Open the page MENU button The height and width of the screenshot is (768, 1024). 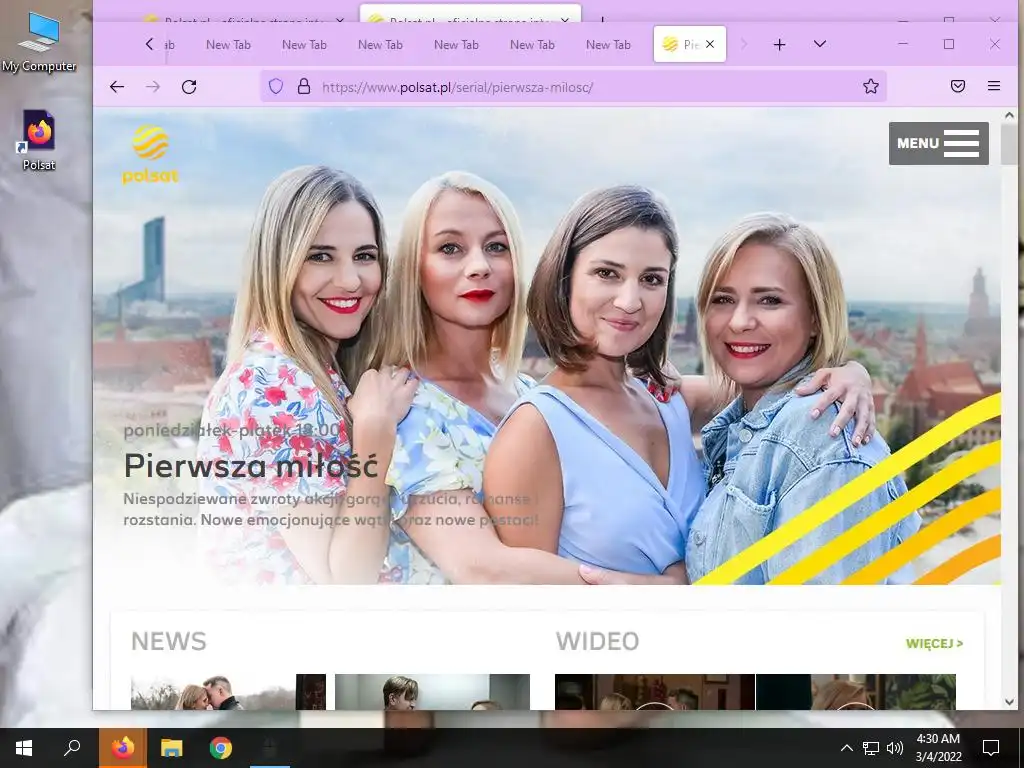coord(938,143)
